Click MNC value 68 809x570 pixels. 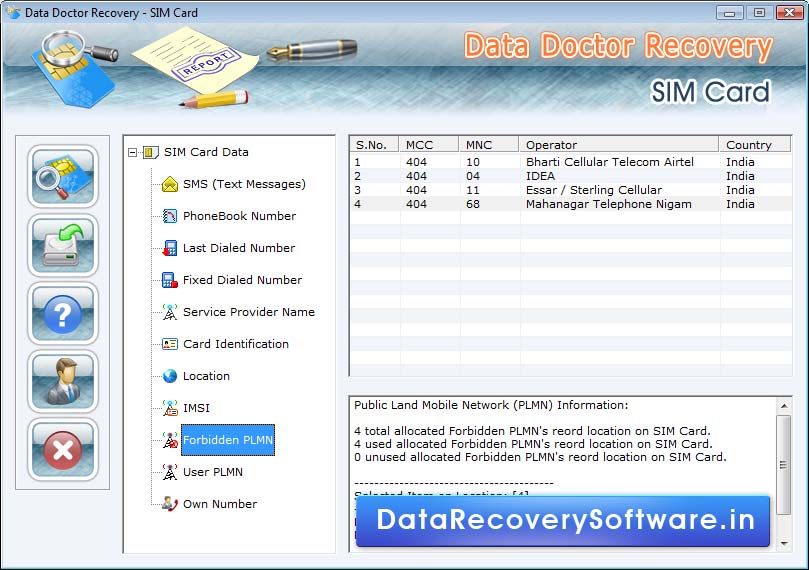473,204
